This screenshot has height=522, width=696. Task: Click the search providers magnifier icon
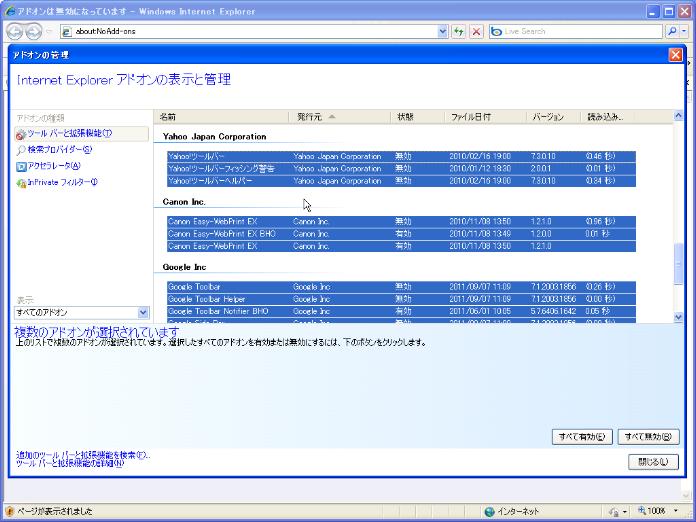tap(21, 150)
